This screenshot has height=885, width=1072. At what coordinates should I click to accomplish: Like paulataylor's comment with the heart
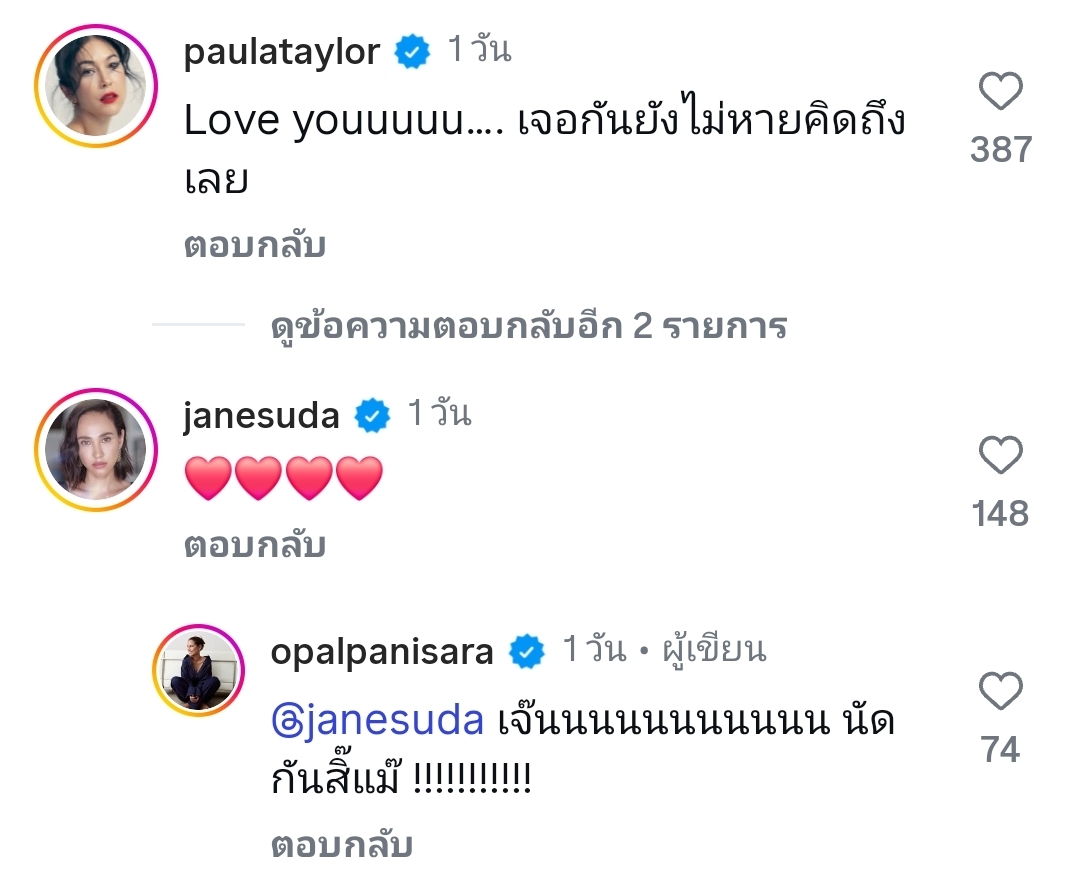tap(1000, 94)
